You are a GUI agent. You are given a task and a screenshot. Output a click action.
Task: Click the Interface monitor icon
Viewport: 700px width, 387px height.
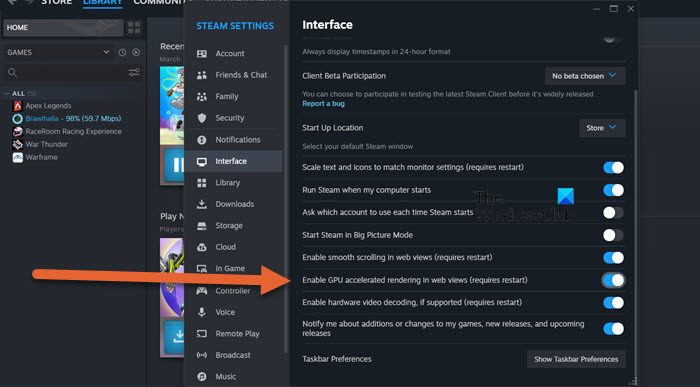click(202, 161)
